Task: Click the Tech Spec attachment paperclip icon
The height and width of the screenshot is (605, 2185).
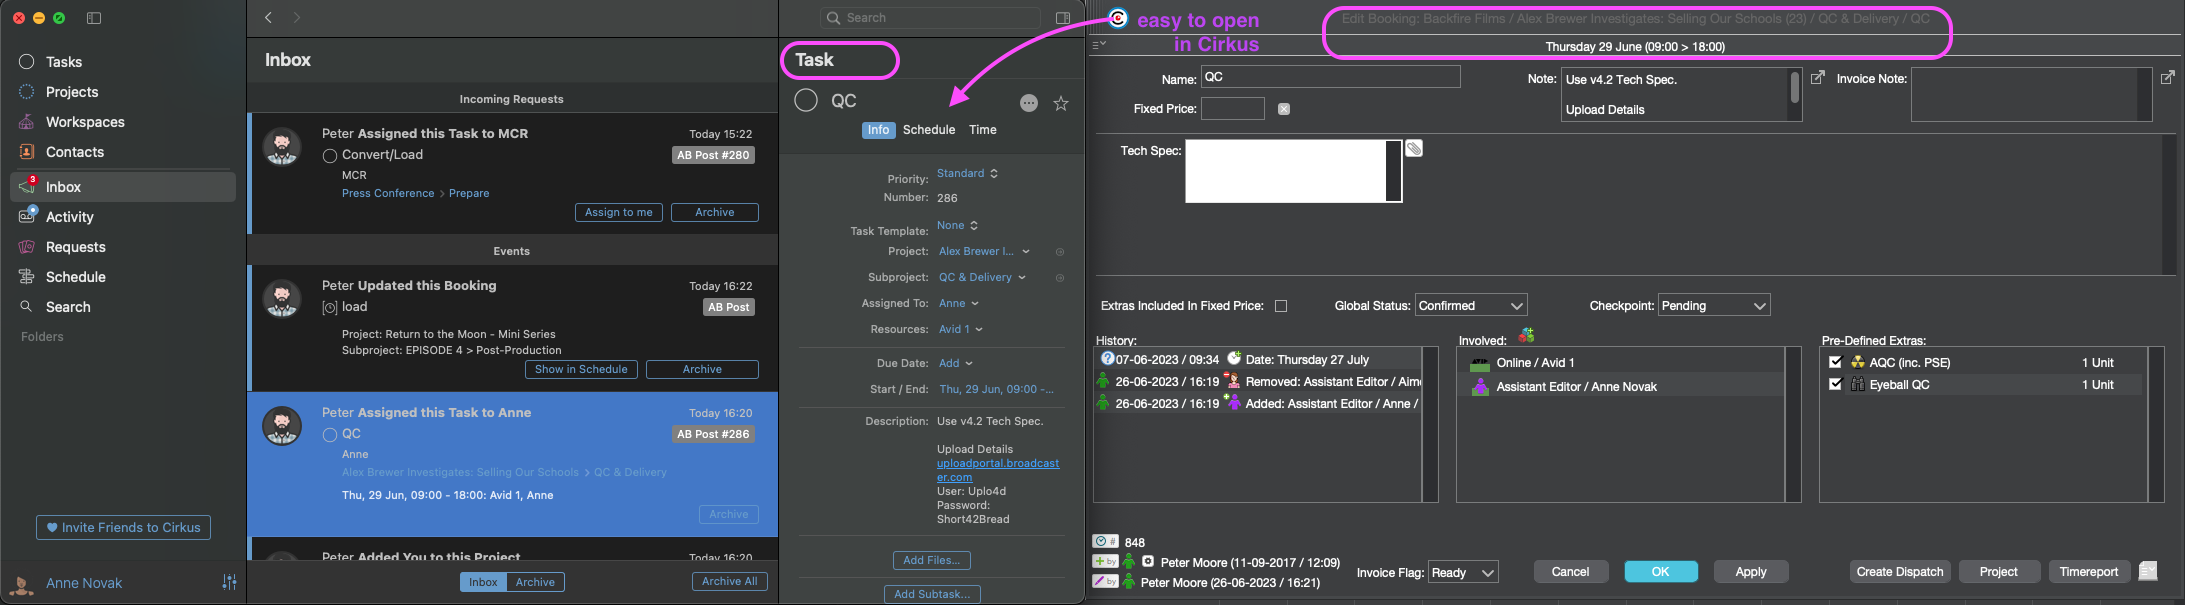Action: 1414,148
